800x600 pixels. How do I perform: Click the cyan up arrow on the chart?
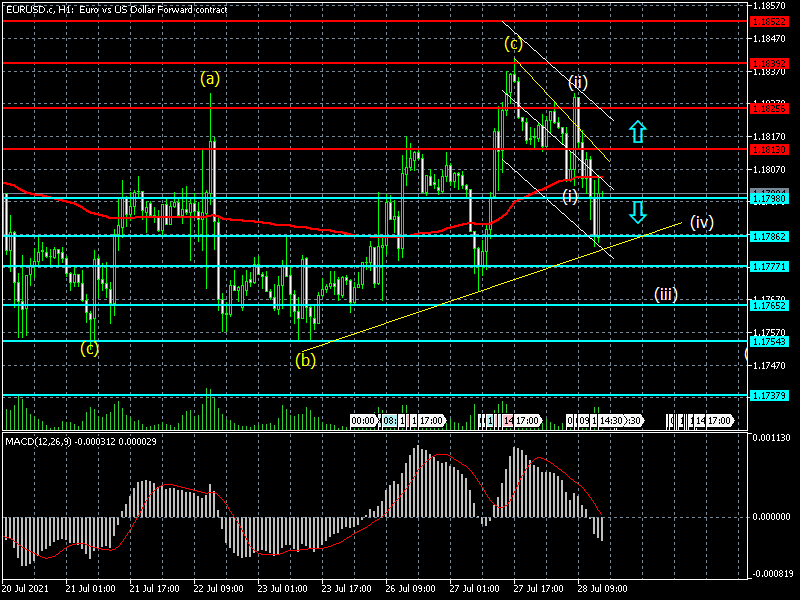pyautogui.click(x=637, y=130)
